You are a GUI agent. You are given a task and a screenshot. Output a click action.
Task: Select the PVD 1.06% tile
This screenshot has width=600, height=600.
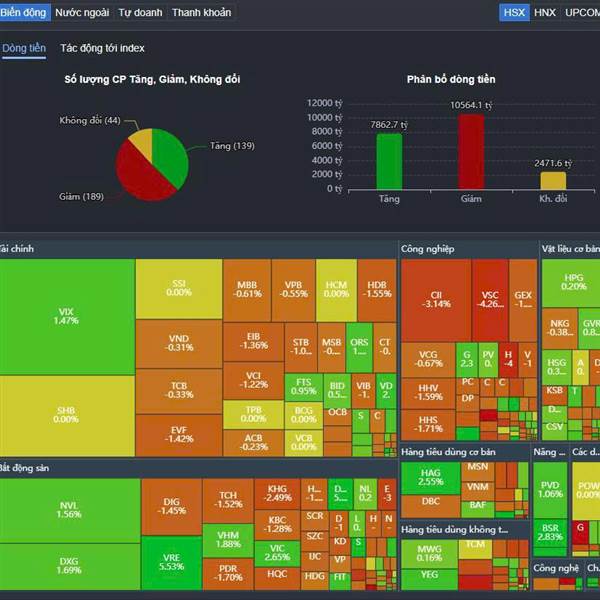click(550, 490)
